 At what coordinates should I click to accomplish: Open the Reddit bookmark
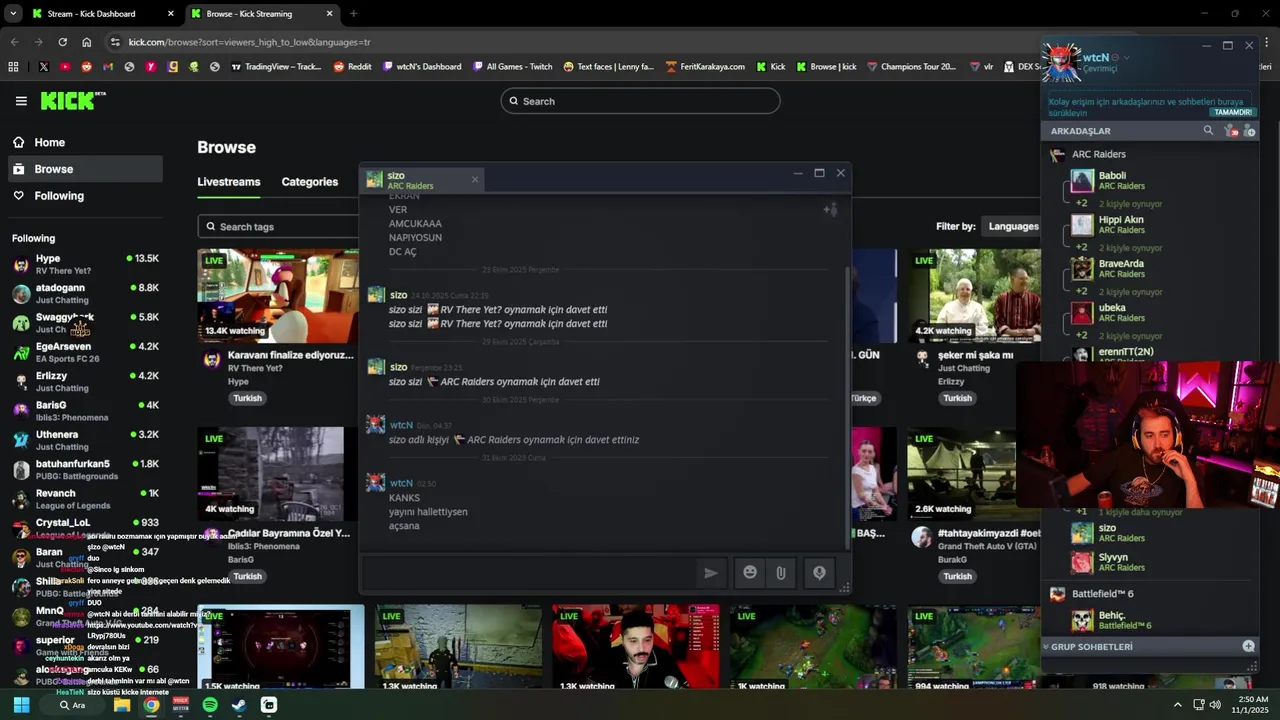coord(352,67)
